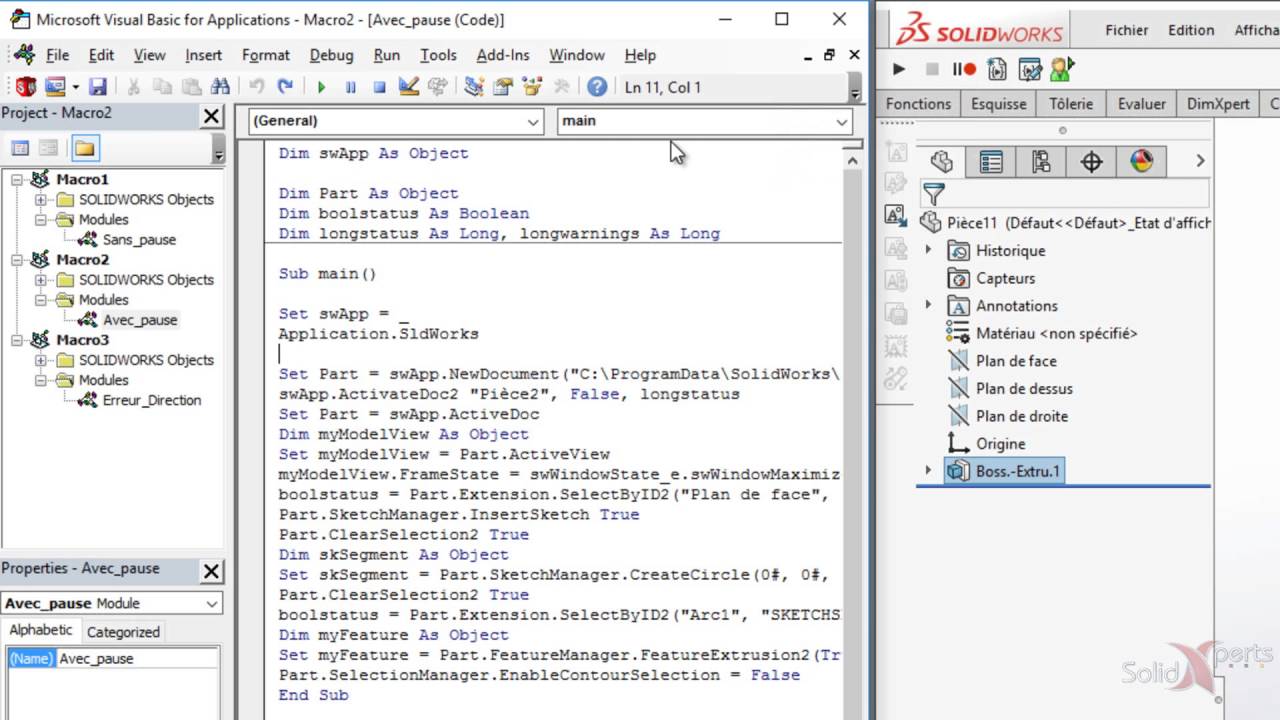The height and width of the screenshot is (720, 1280).
Task: Select the ConfigurationManager tab icon
Action: coord(1041,161)
